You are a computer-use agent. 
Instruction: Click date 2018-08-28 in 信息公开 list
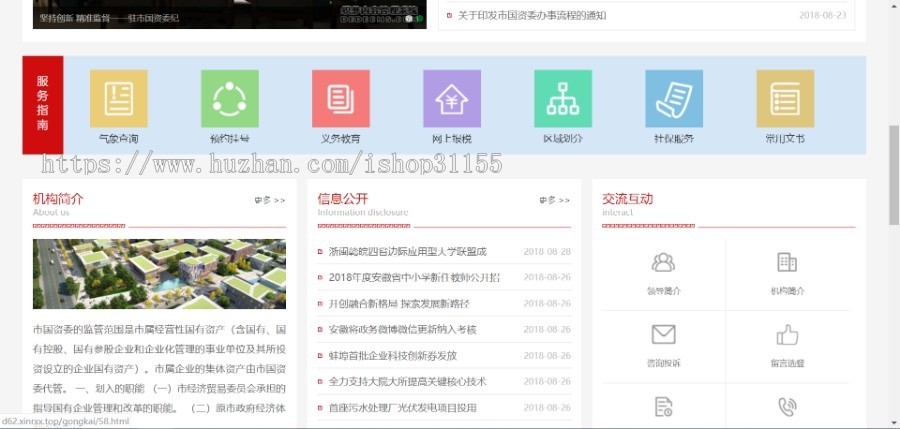547,252
